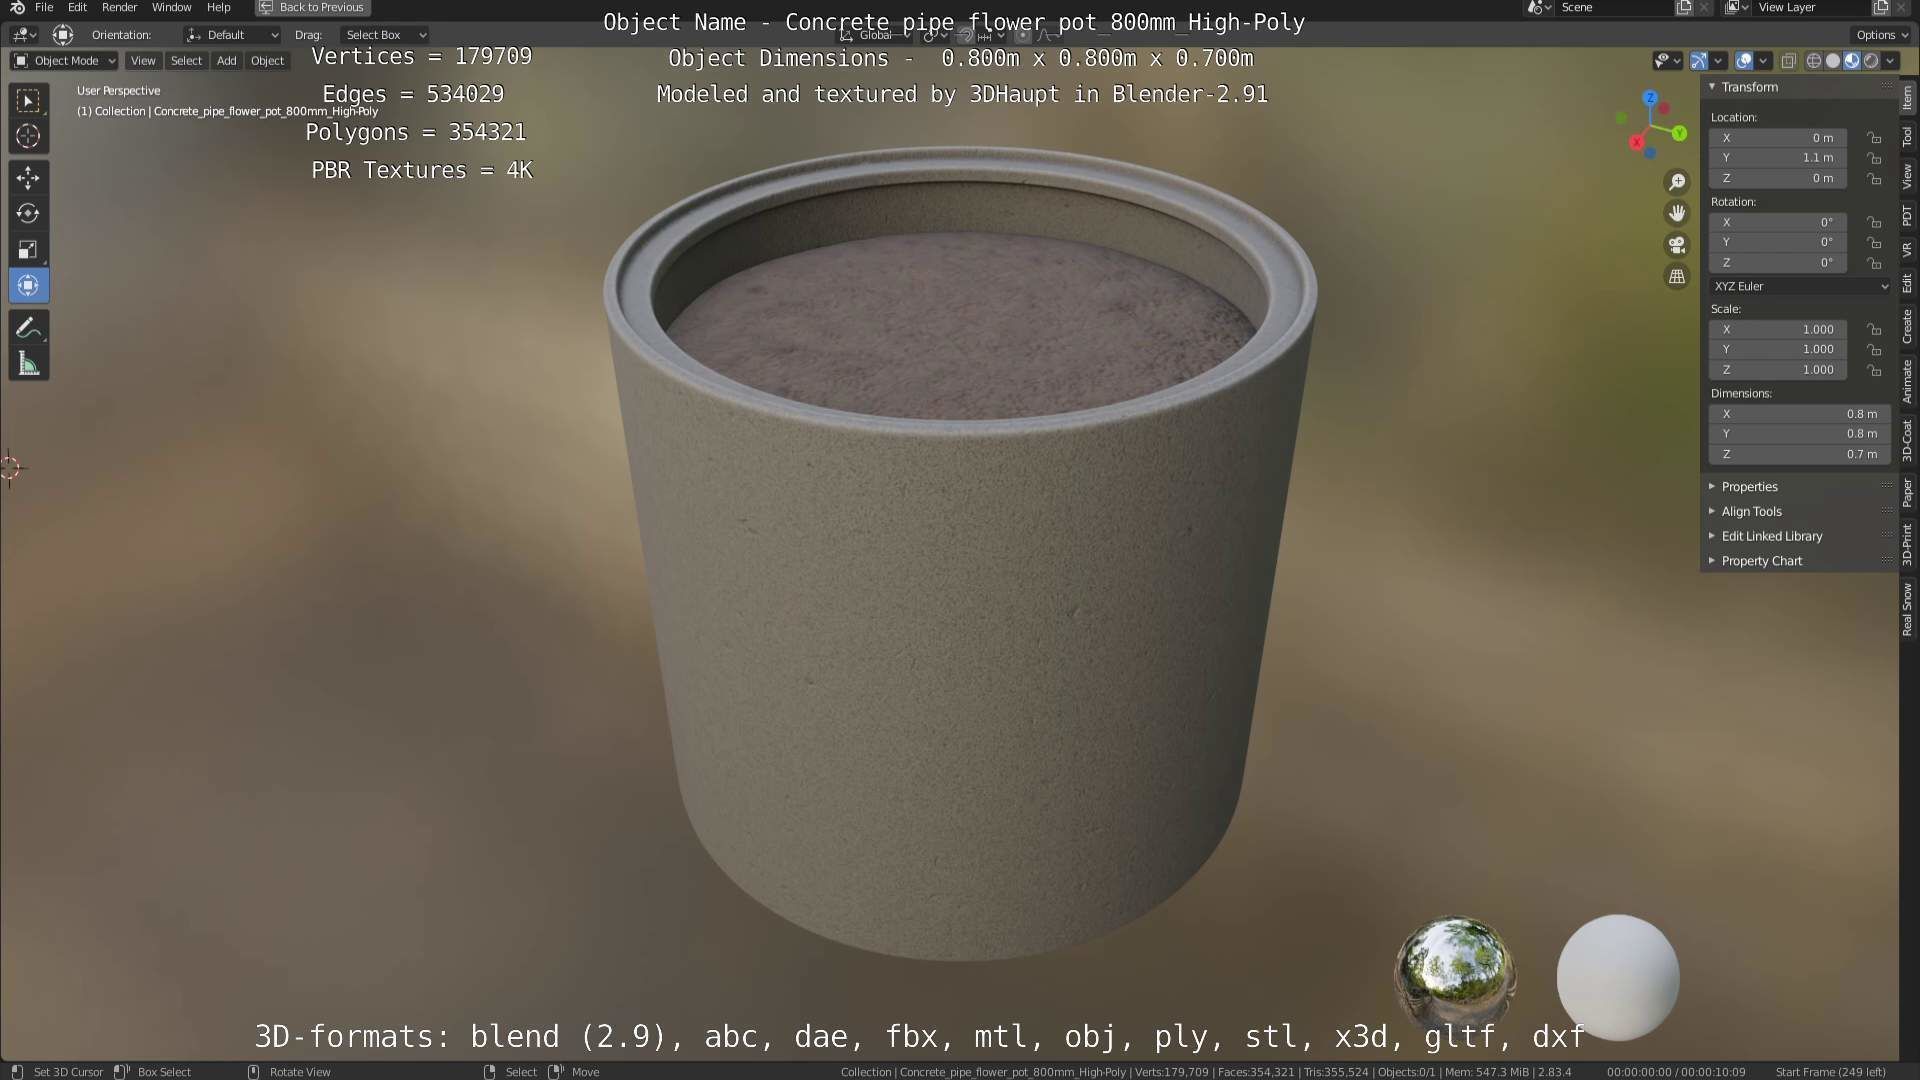Click the Back to Previous button
The width and height of the screenshot is (1920, 1080).
coord(312,7)
